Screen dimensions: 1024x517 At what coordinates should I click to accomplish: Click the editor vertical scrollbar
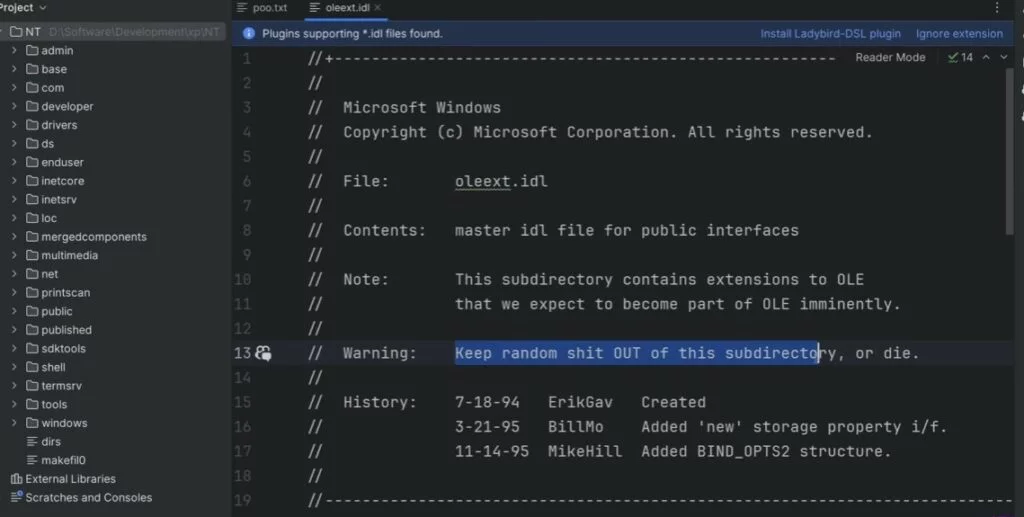tap(1009, 150)
